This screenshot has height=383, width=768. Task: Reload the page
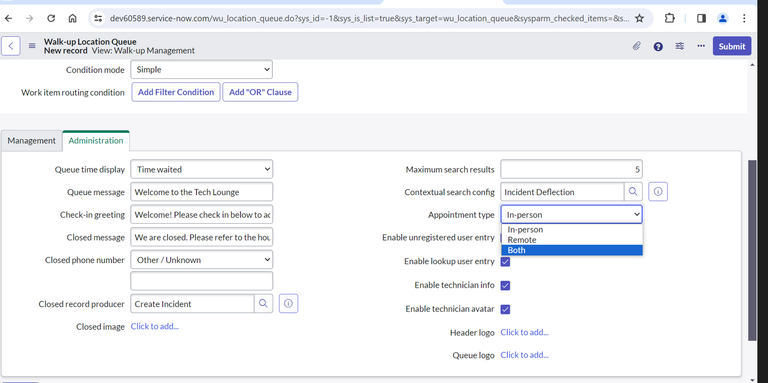pos(51,18)
